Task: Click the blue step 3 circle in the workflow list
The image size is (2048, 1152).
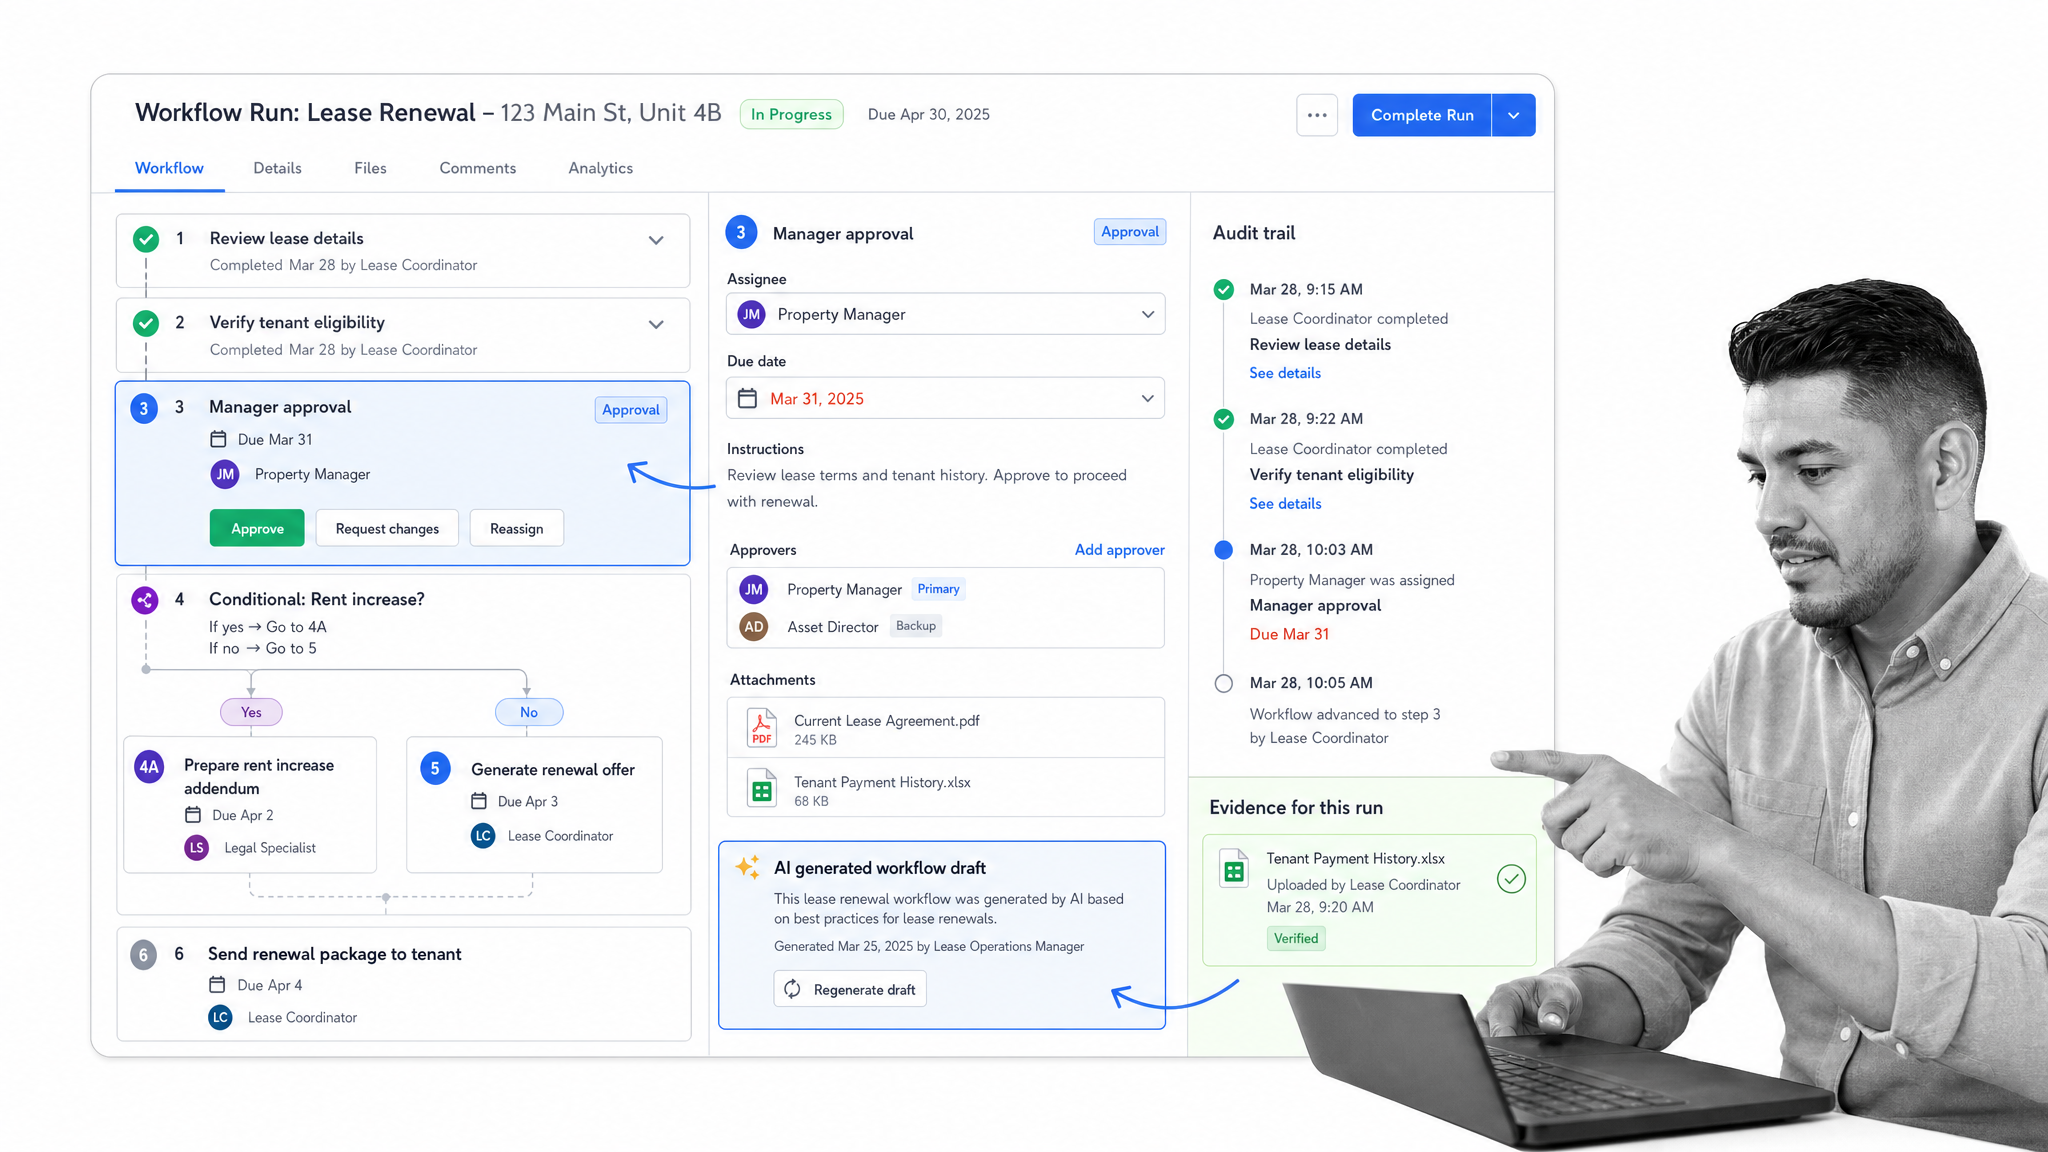Action: pos(144,408)
